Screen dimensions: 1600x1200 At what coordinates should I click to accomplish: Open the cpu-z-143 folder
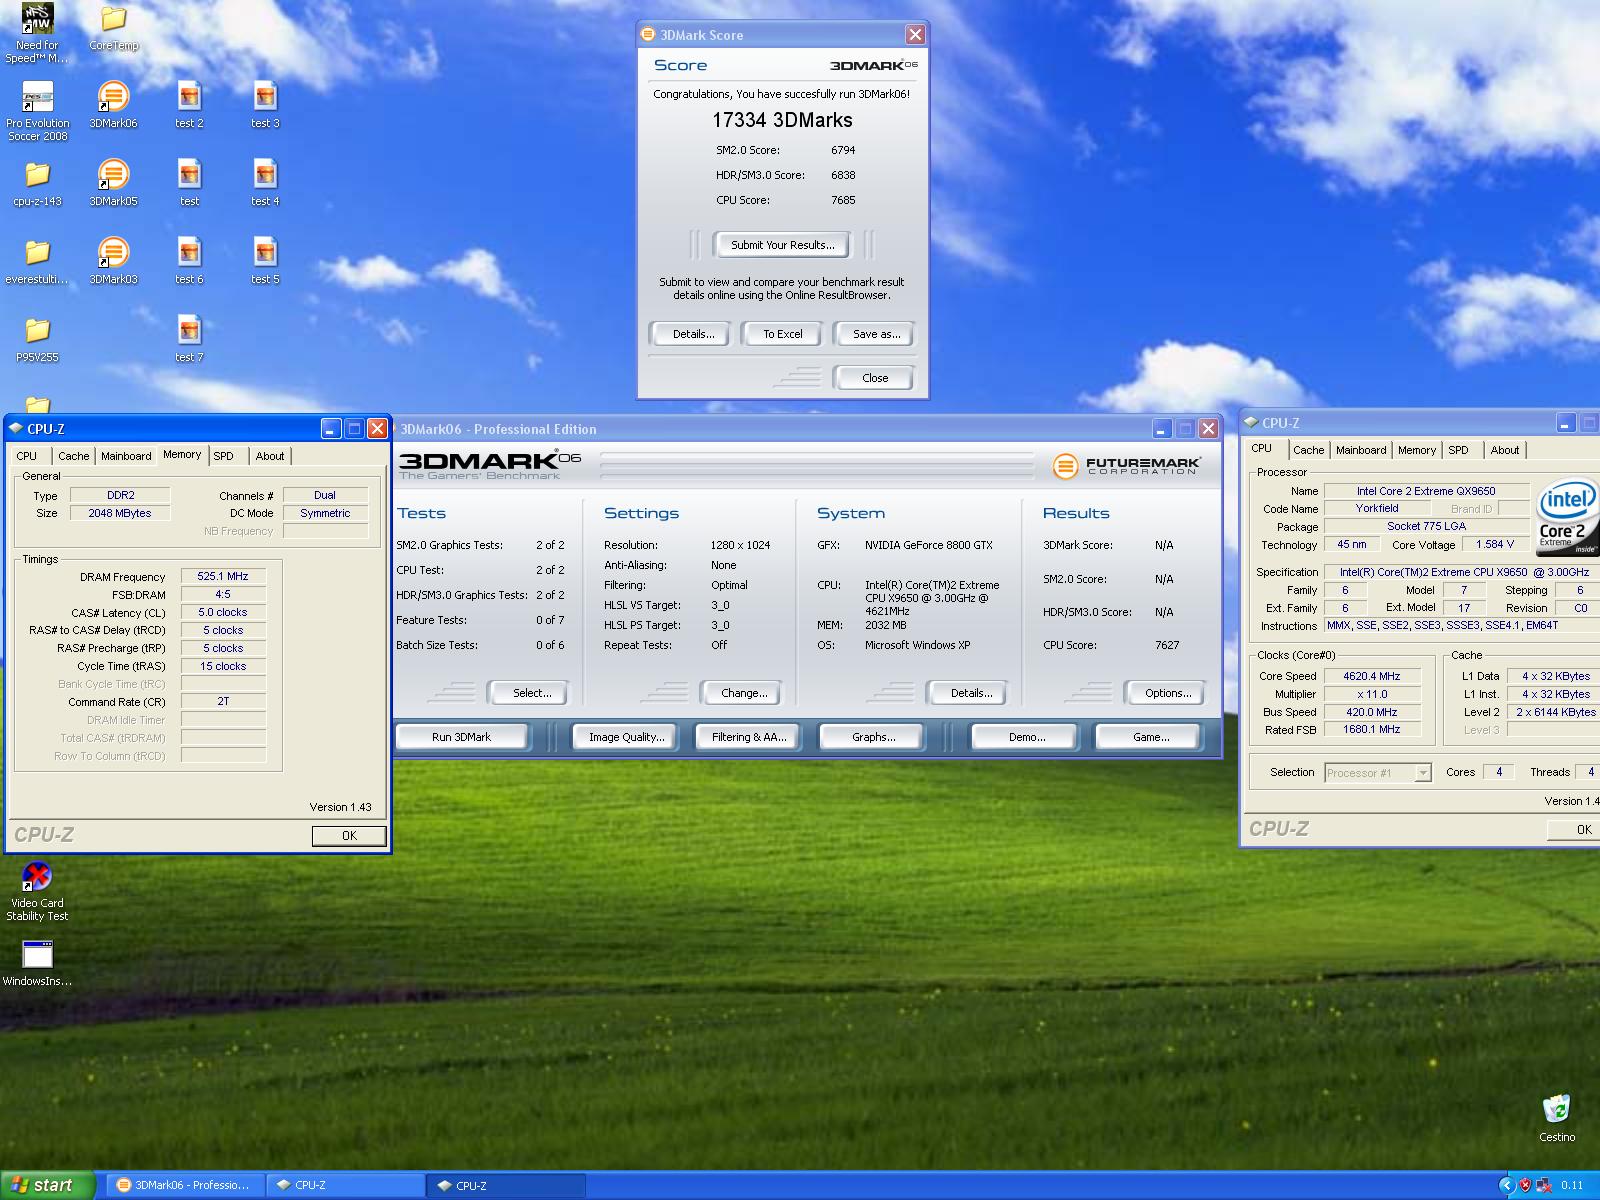[37, 182]
